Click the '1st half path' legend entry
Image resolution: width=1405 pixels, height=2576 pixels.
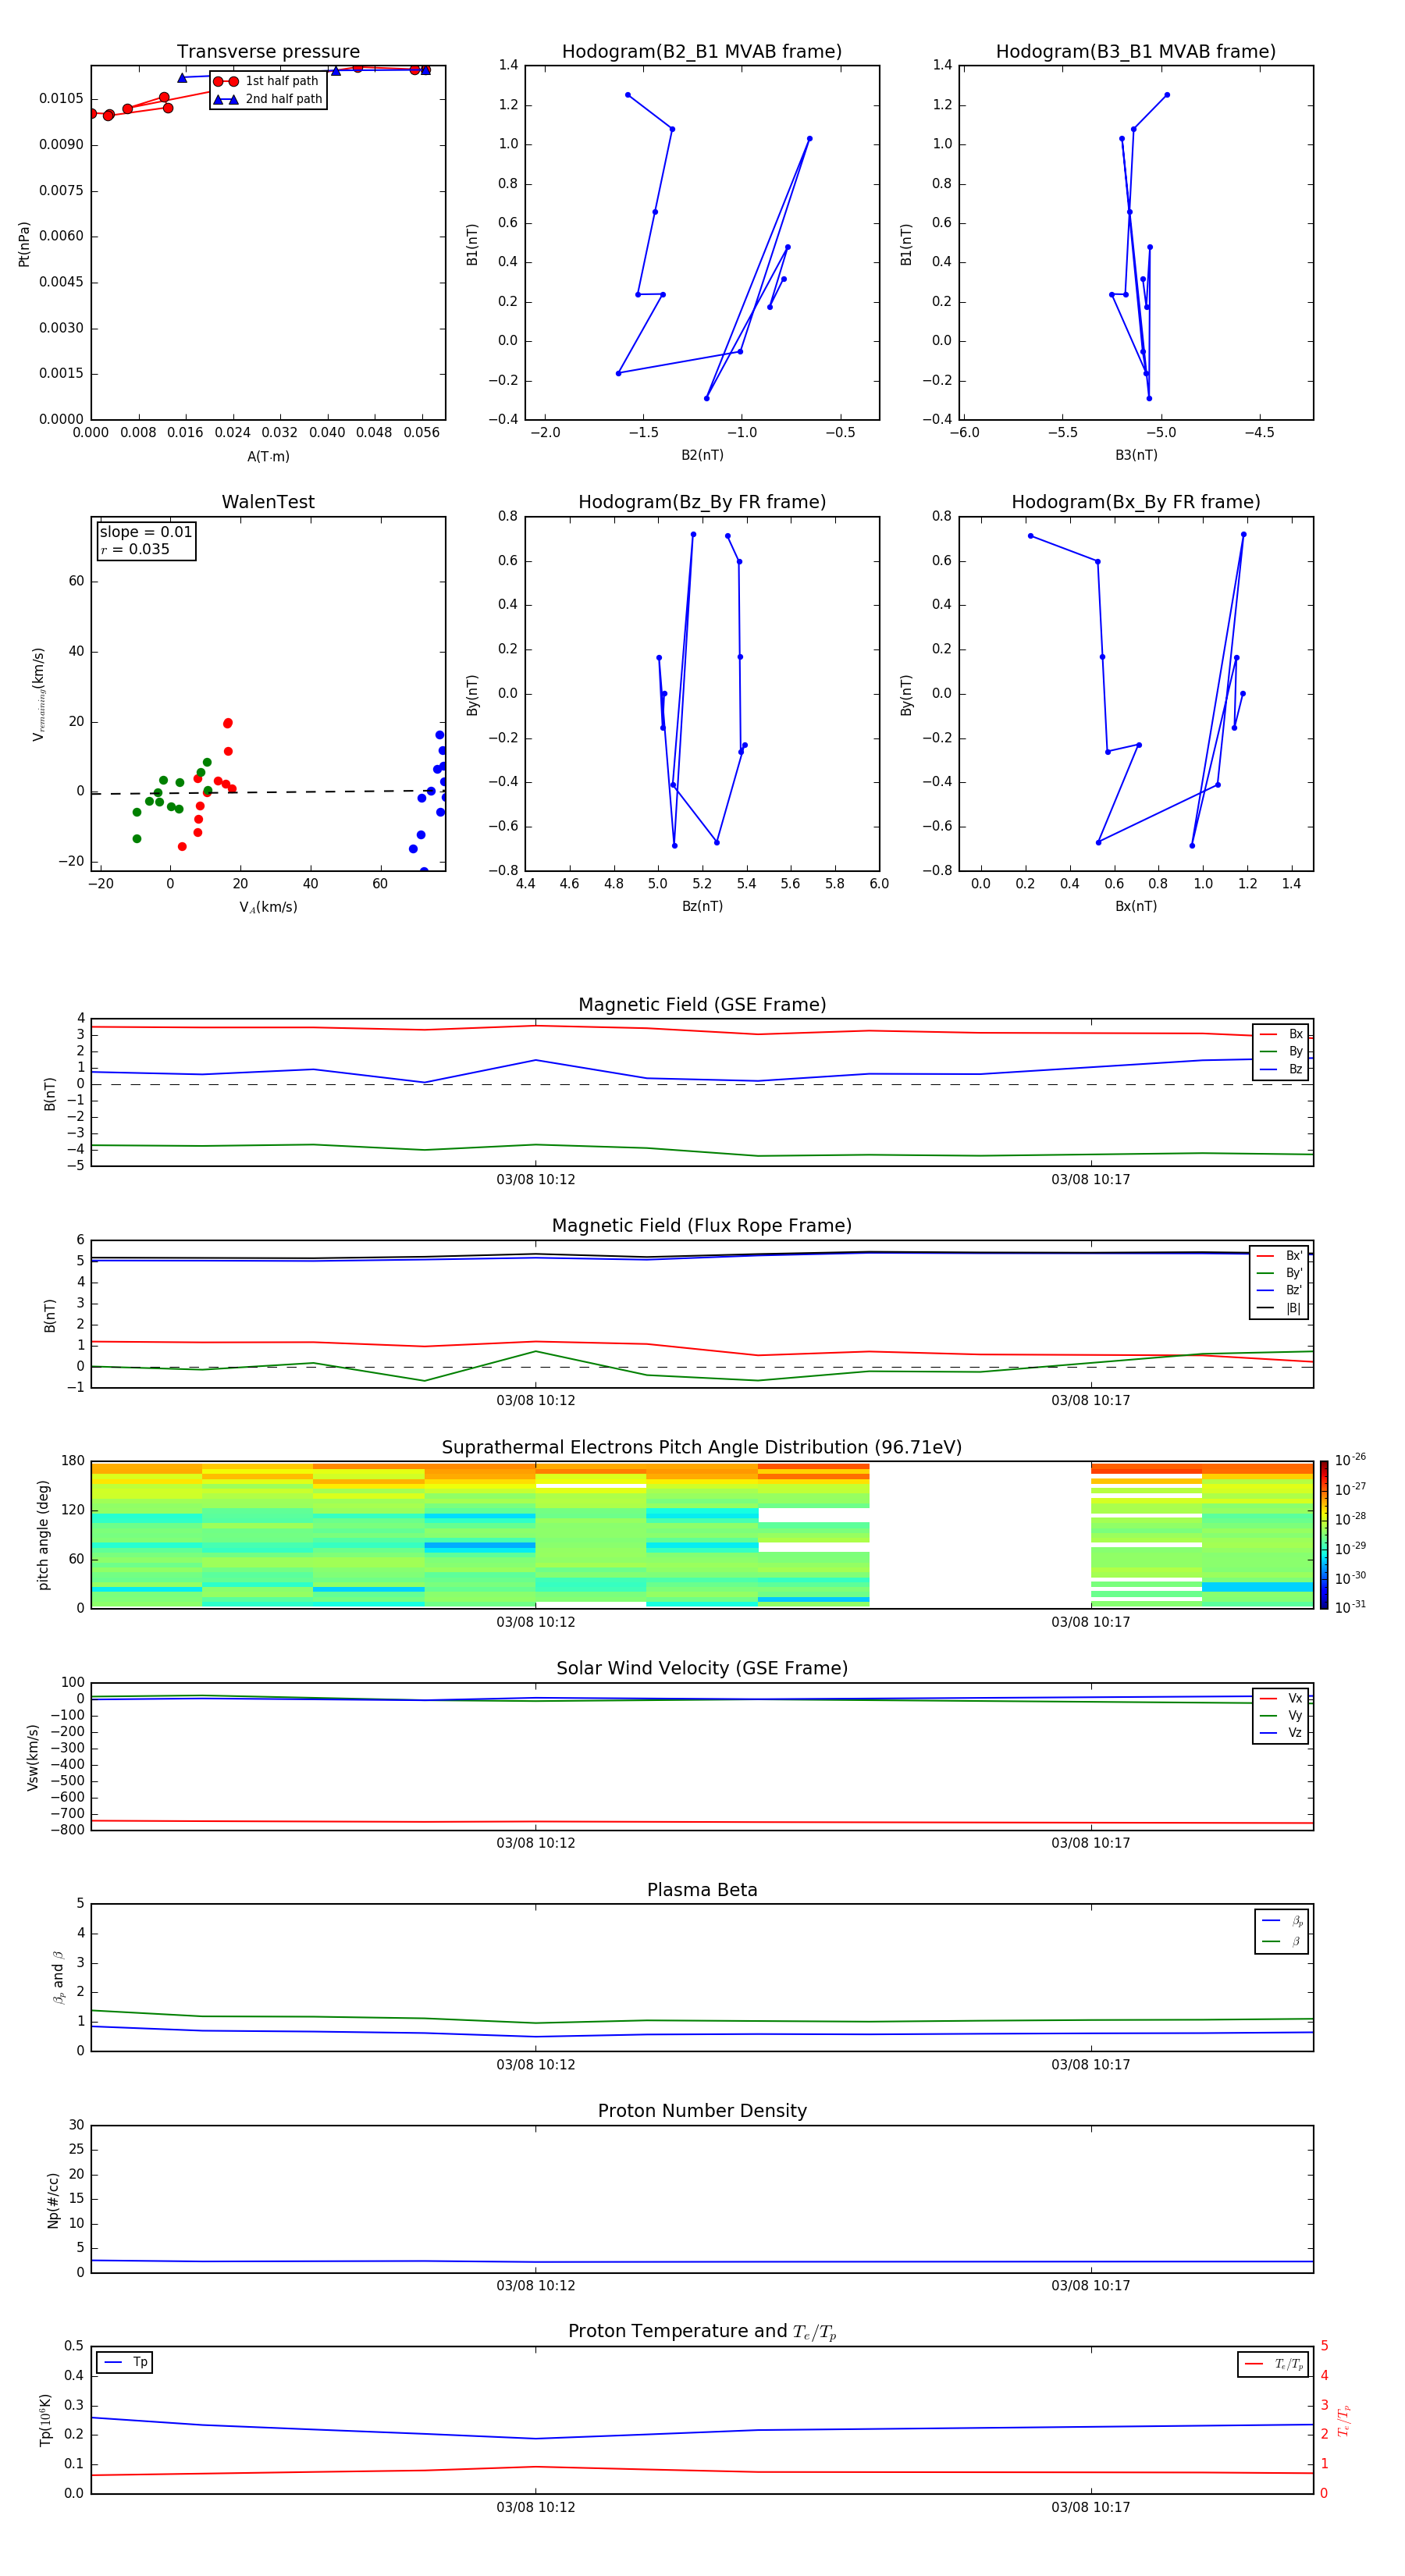[268, 81]
